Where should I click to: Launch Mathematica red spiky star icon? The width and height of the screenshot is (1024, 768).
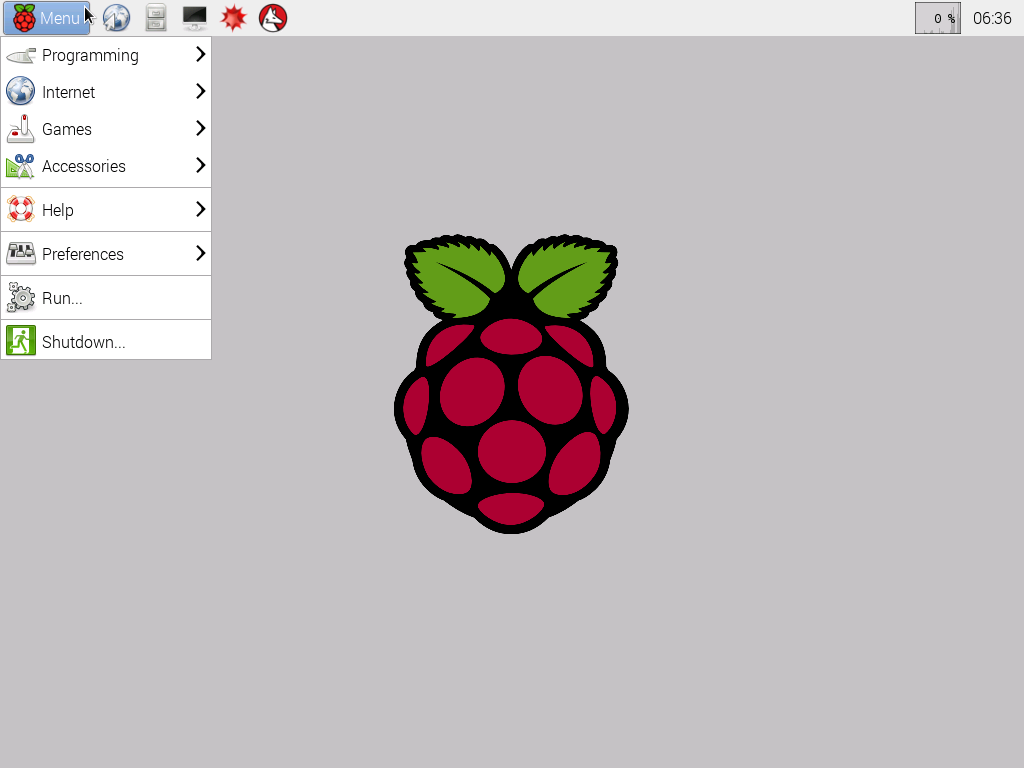coord(233,18)
